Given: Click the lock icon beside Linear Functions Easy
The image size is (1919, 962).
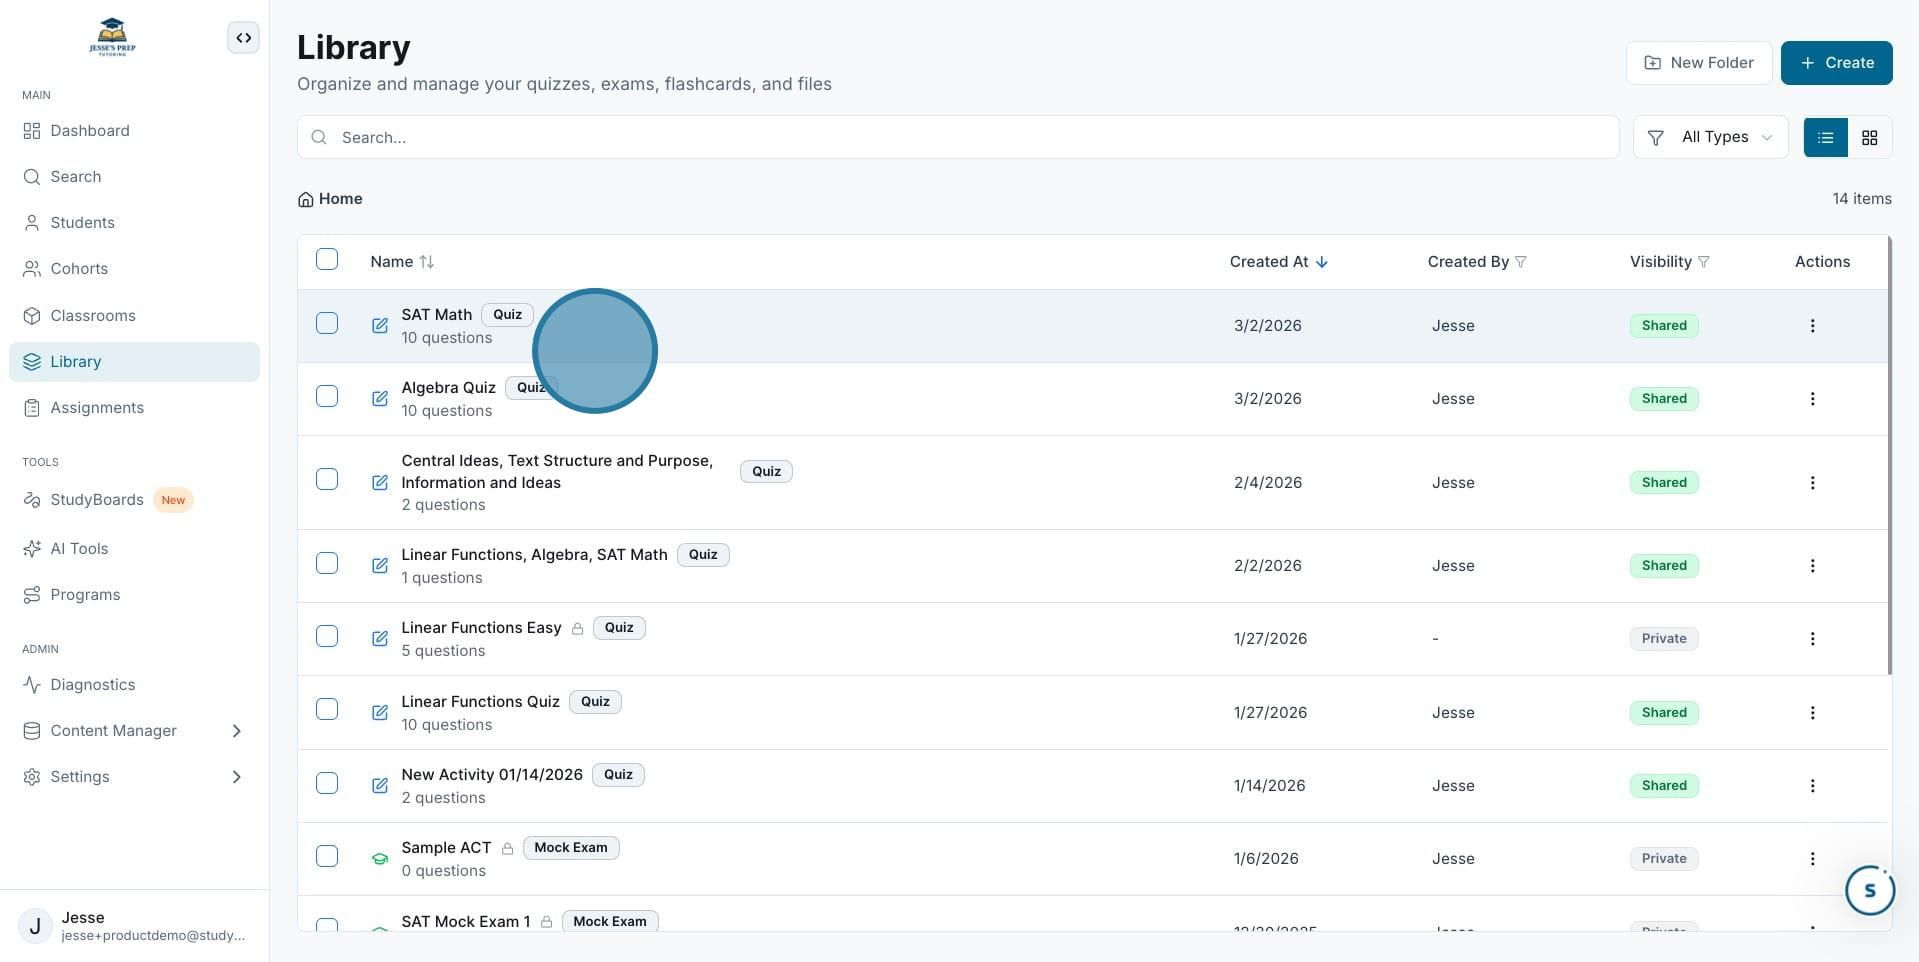Looking at the screenshot, I should [577, 629].
